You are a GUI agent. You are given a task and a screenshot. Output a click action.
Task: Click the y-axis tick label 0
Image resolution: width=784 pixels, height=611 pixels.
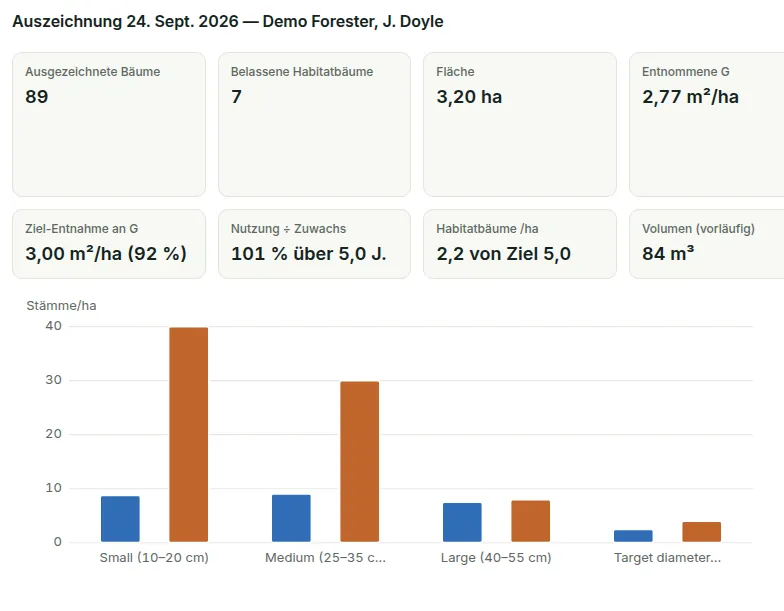[x=58, y=542]
